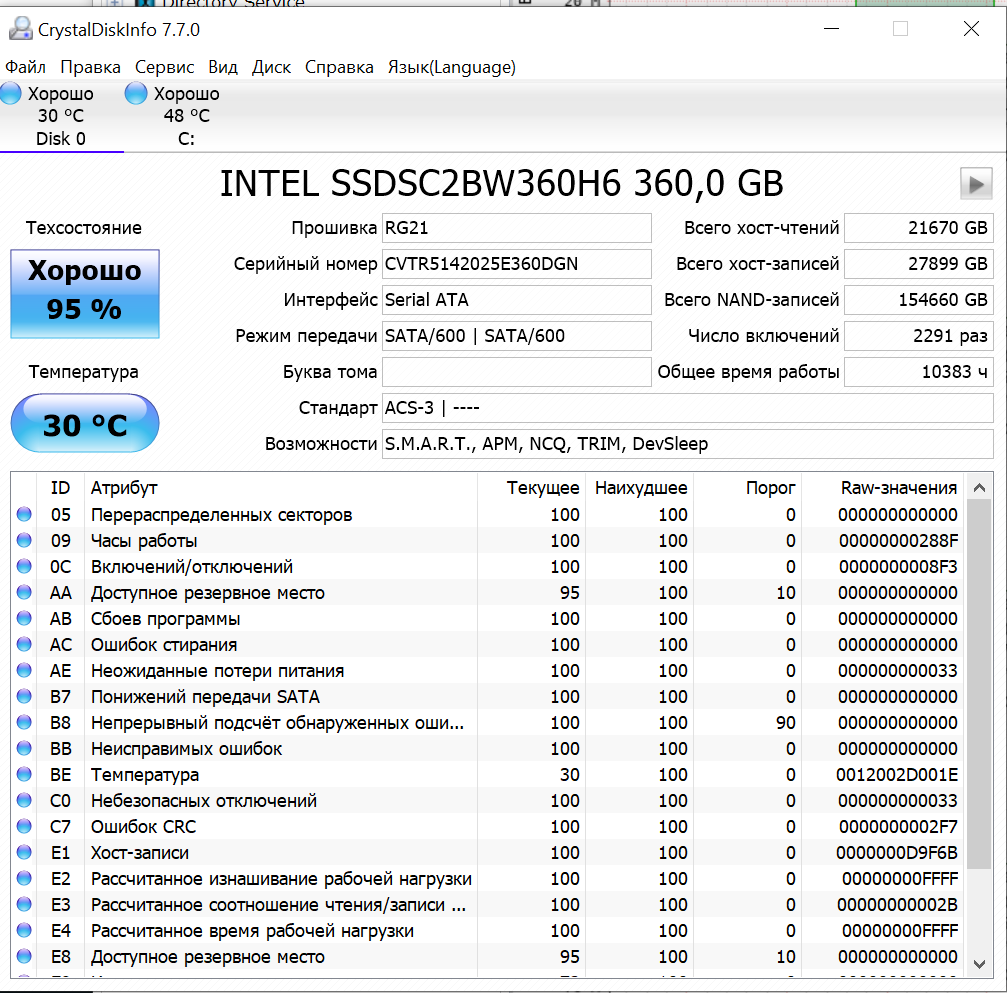Open the Справка menu
Image resolution: width=1007 pixels, height=993 pixels.
339,67
